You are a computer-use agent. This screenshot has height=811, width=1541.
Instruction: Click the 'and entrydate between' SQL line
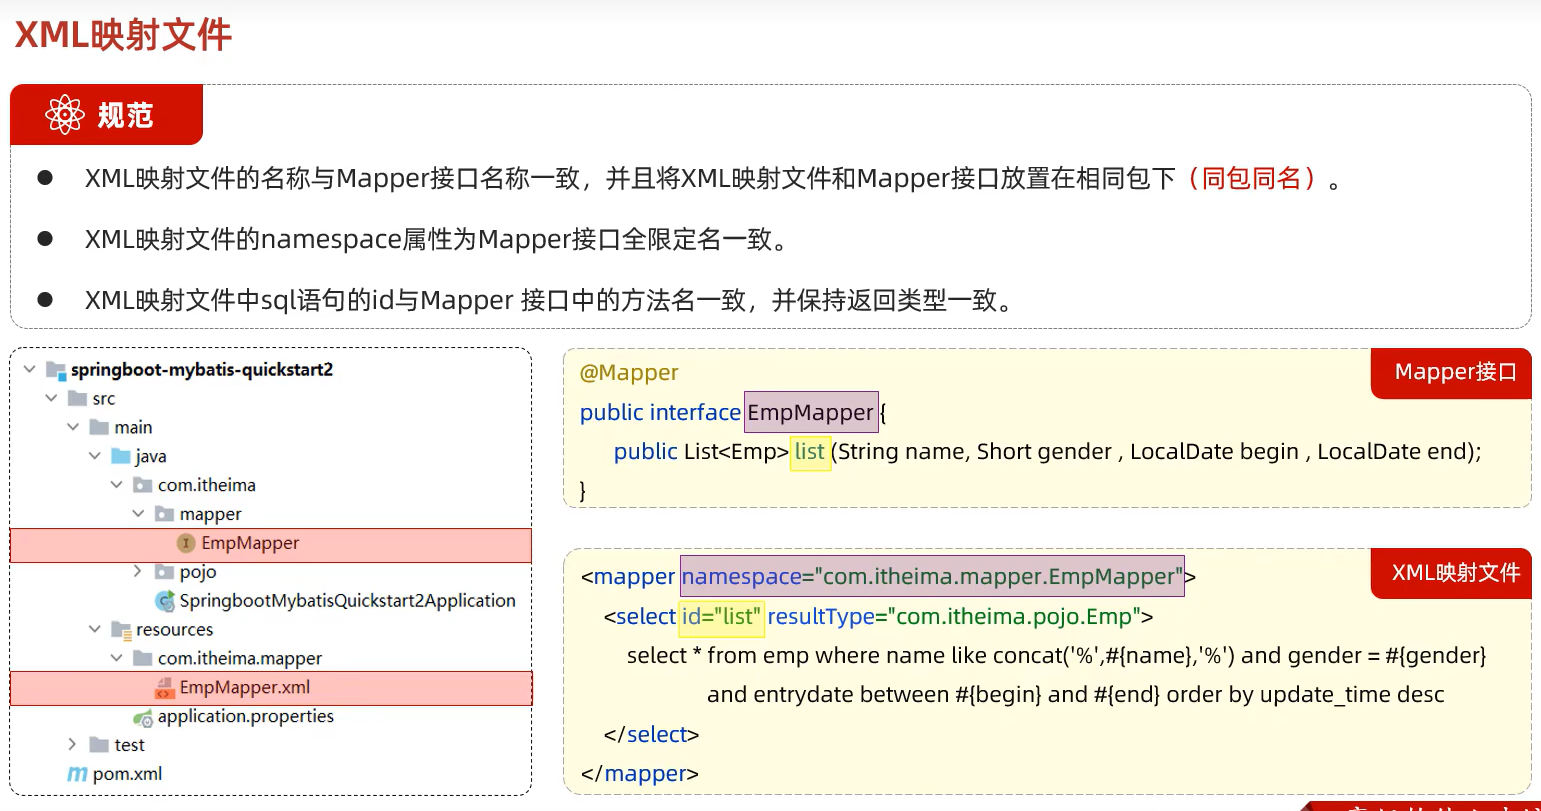pyautogui.click(x=1076, y=695)
